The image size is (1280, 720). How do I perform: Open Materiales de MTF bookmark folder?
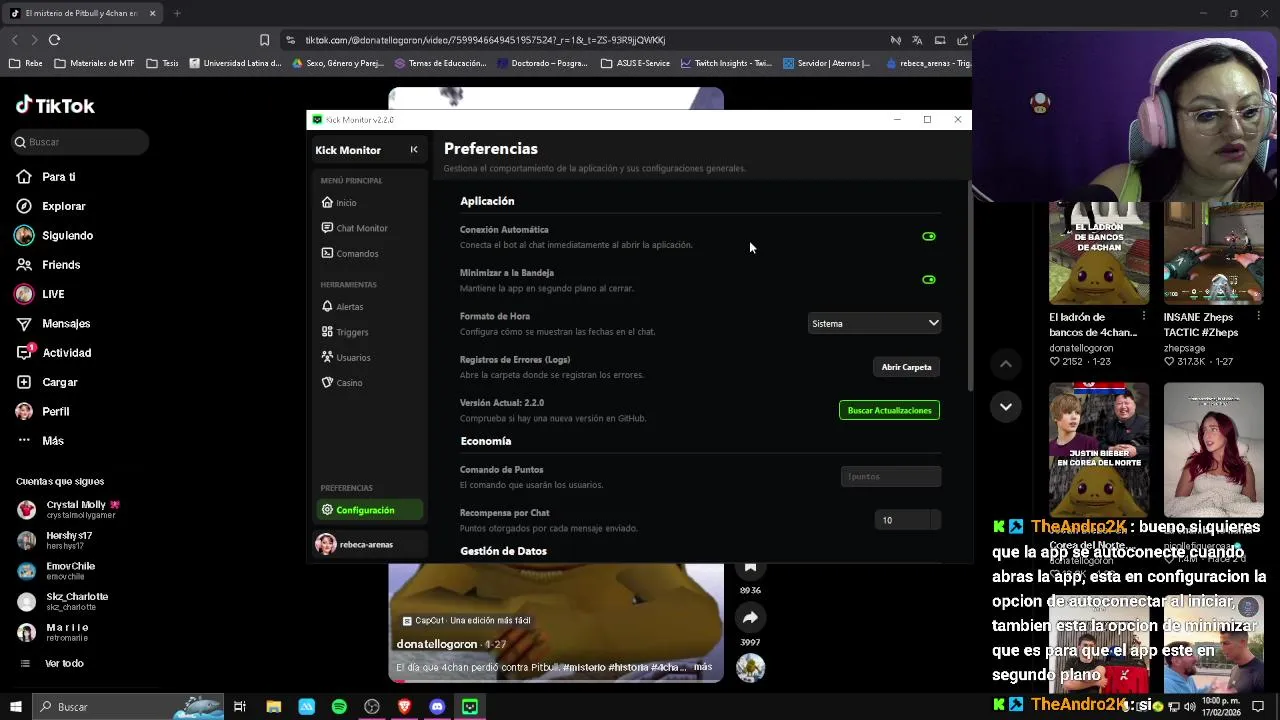coord(95,63)
